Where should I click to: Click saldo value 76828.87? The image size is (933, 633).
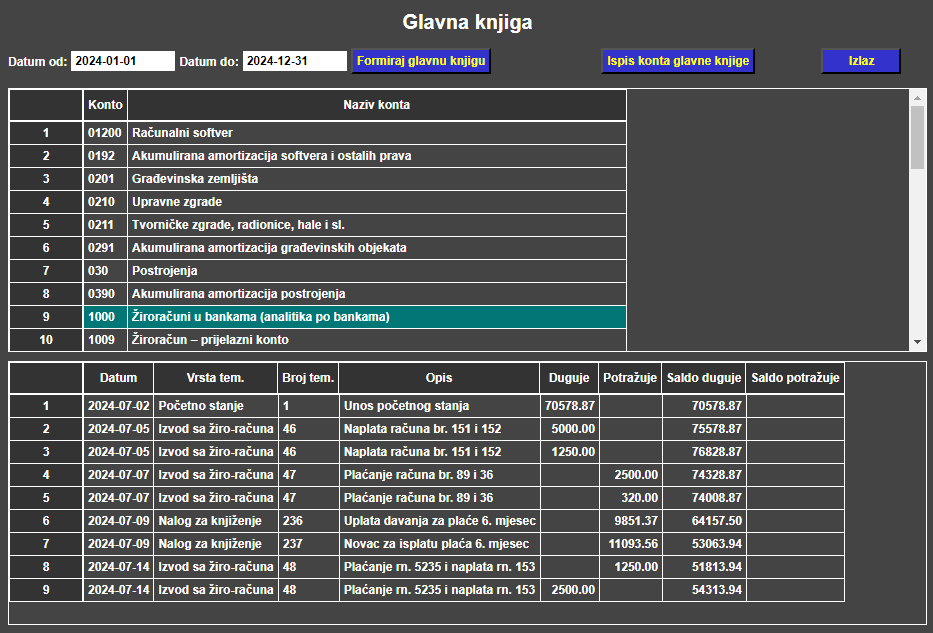pyautogui.click(x=704, y=452)
